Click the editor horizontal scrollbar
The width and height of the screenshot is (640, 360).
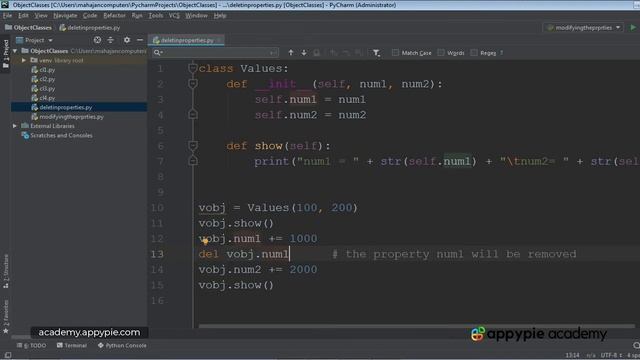[416, 326]
